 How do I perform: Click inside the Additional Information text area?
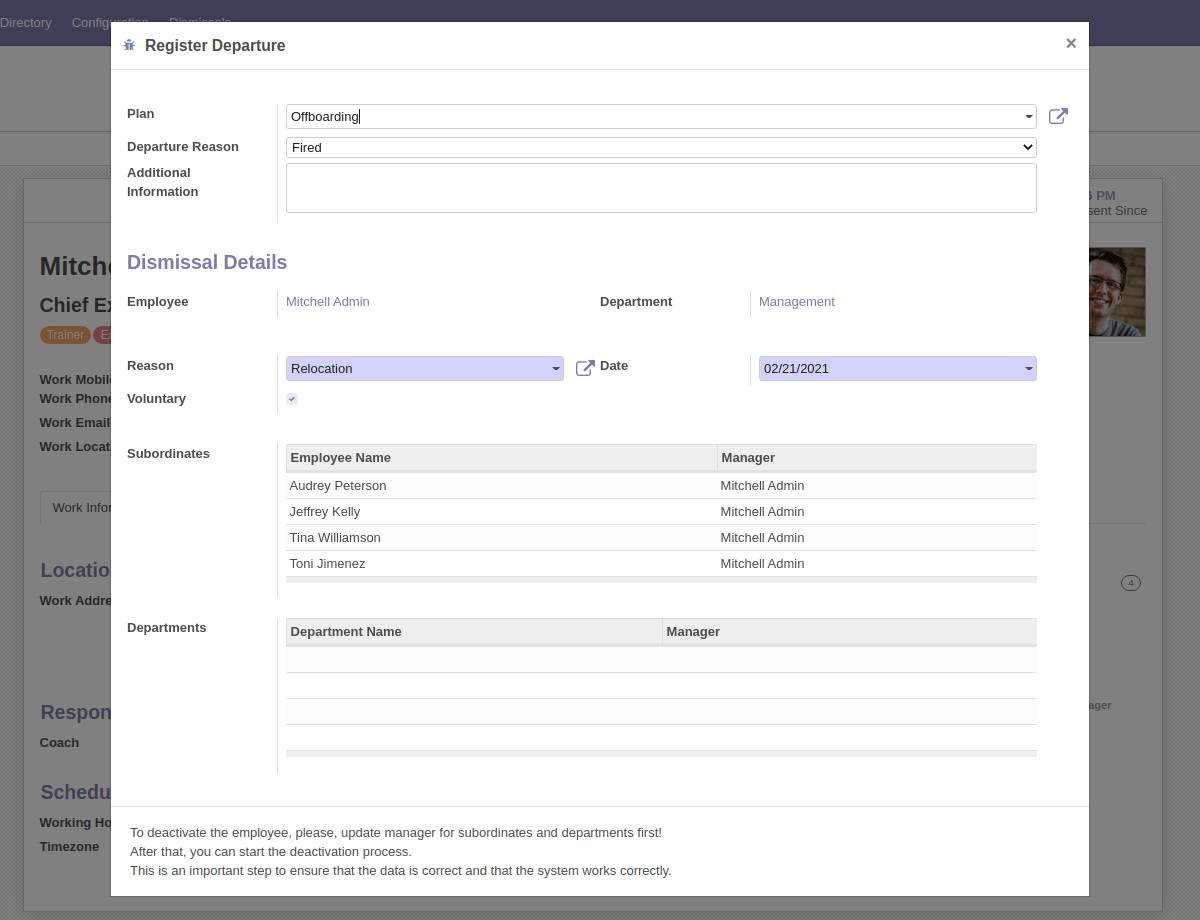pyautogui.click(x=661, y=188)
